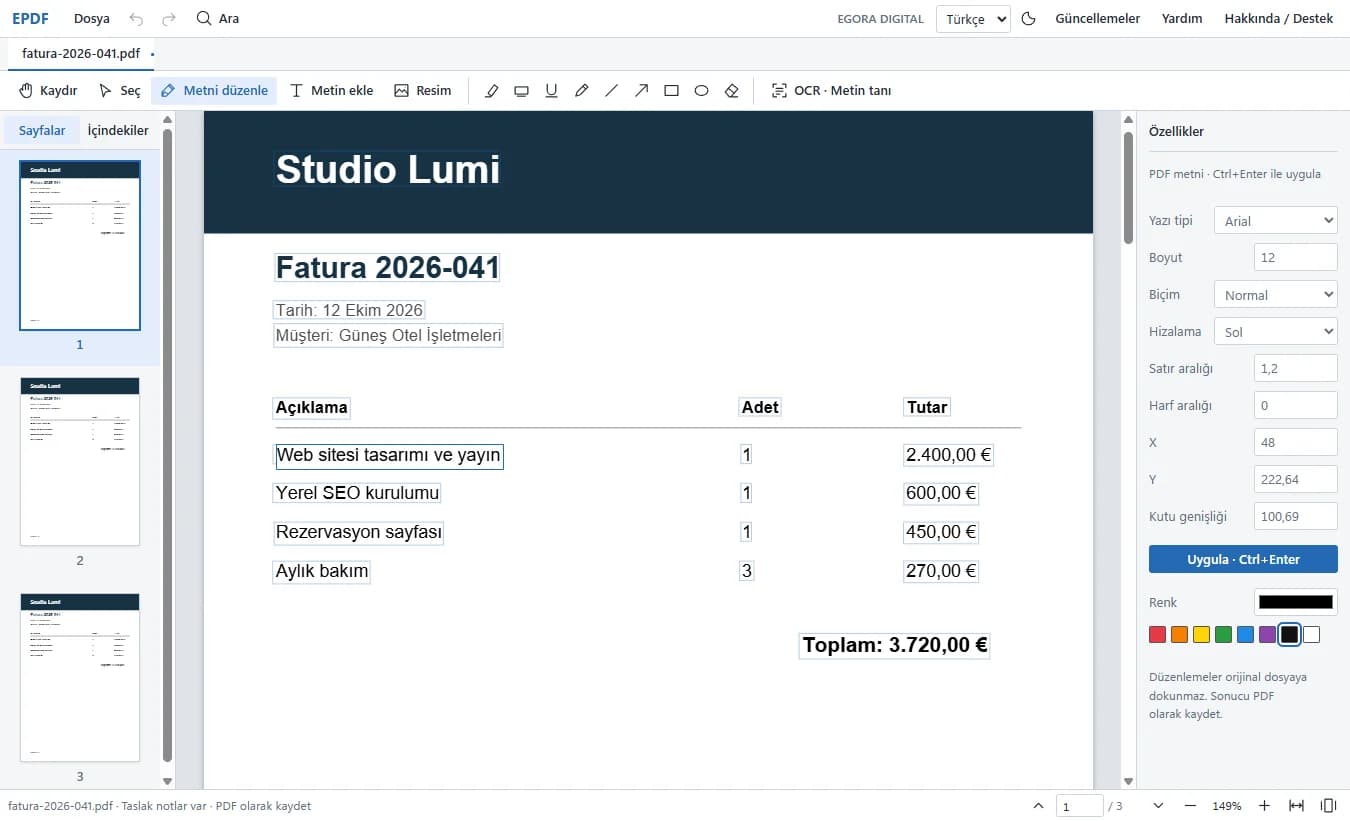Viewport: 1350px width, 821px height.
Task: Pick the rectangle shape tool
Action: click(671, 91)
